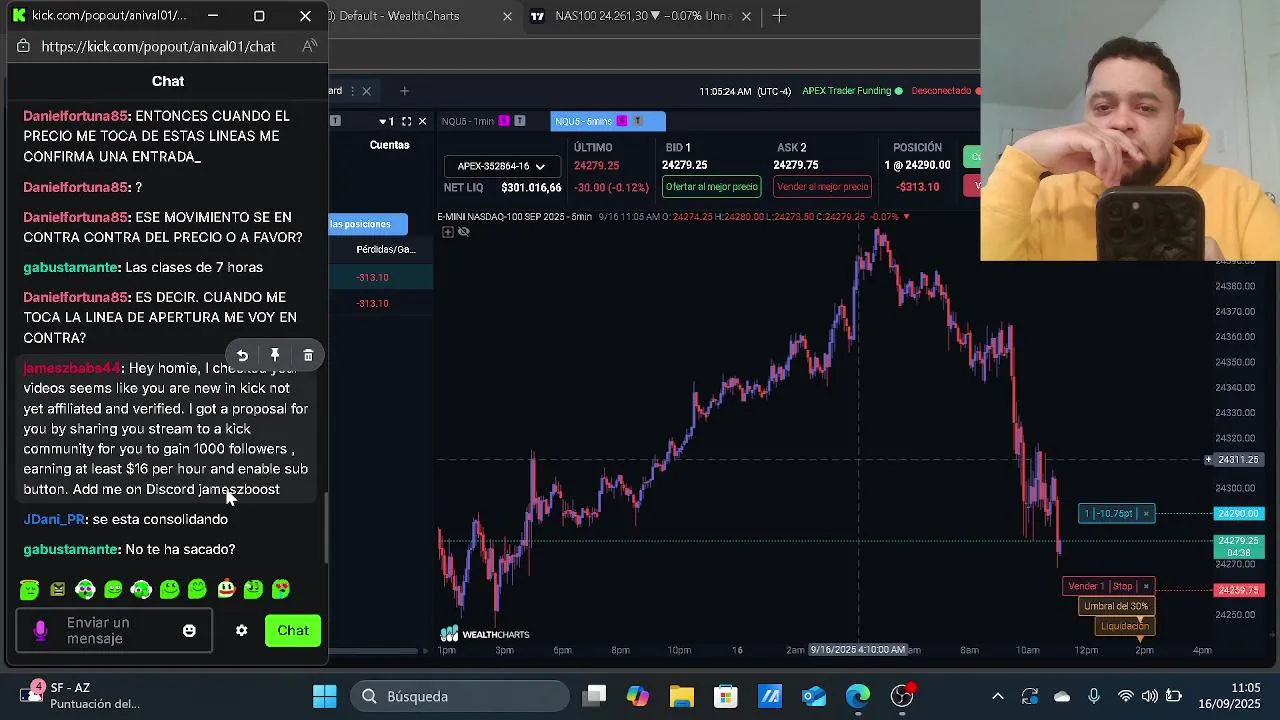Viewport: 1280px width, 720px height.
Task: Click the 9/16/2025 4:10:00 AM time label
Action: [x=858, y=650]
